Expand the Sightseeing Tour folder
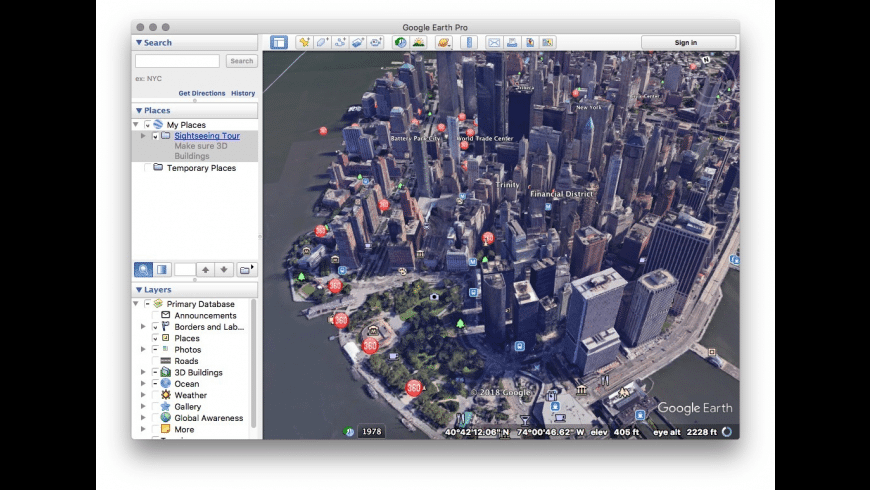The width and height of the screenshot is (870, 490). [x=142, y=136]
